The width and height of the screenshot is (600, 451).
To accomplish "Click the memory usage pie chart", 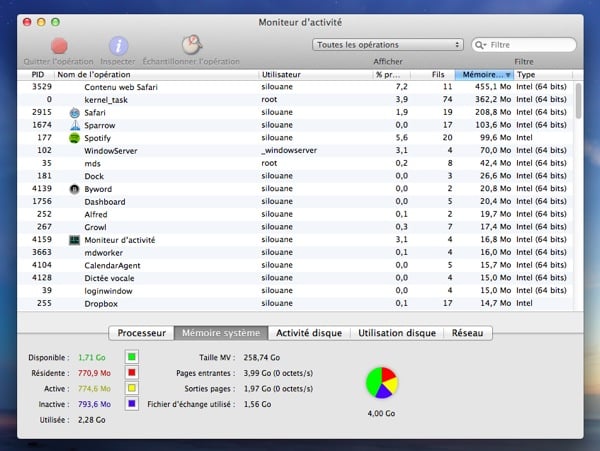I will (382, 383).
